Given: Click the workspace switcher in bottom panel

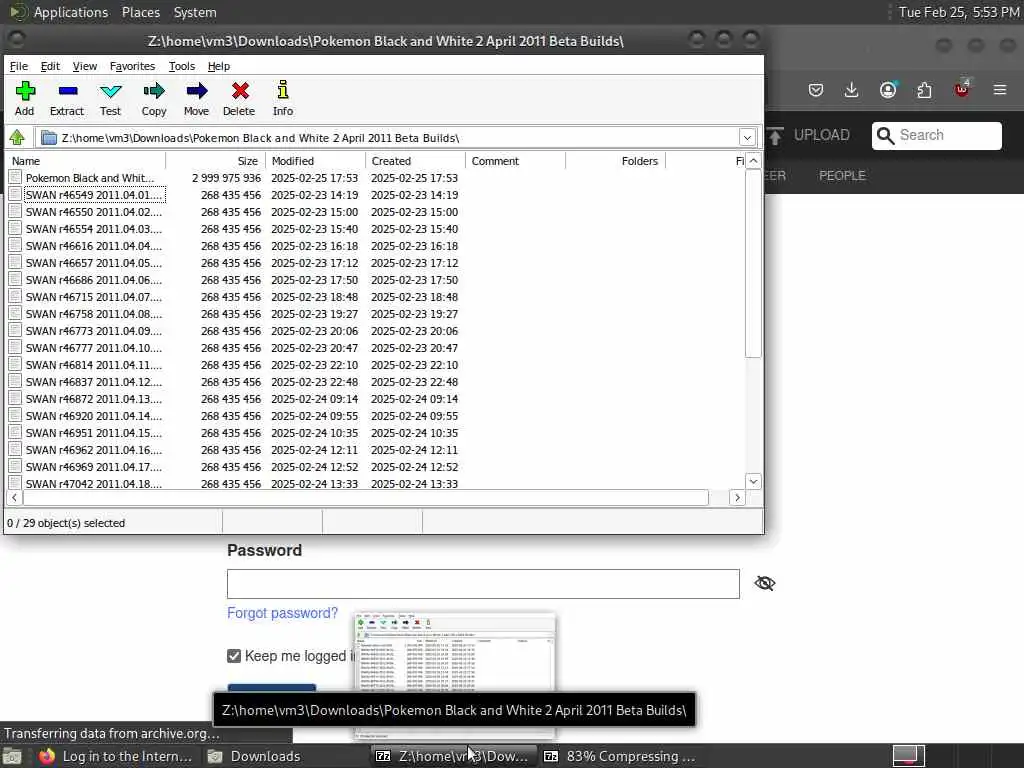Looking at the screenshot, I should pos(909,756).
